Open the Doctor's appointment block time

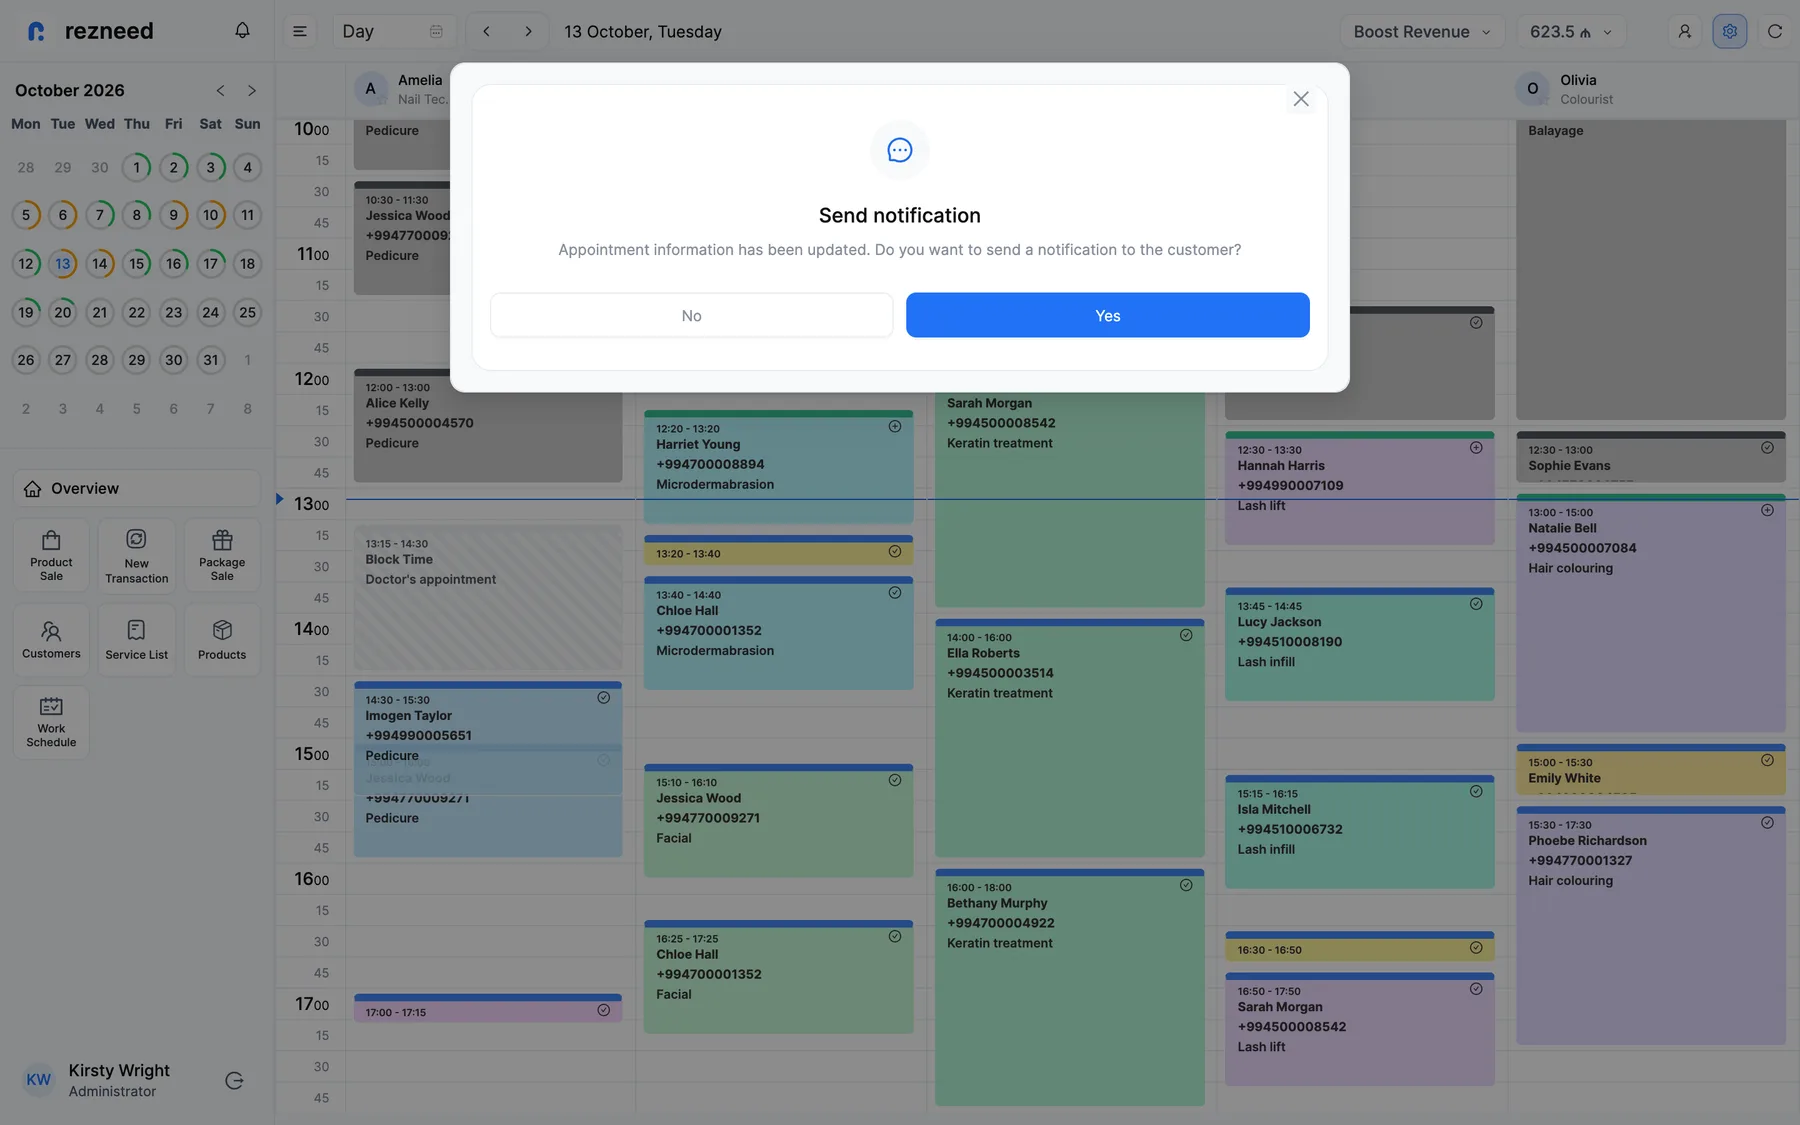[488, 598]
